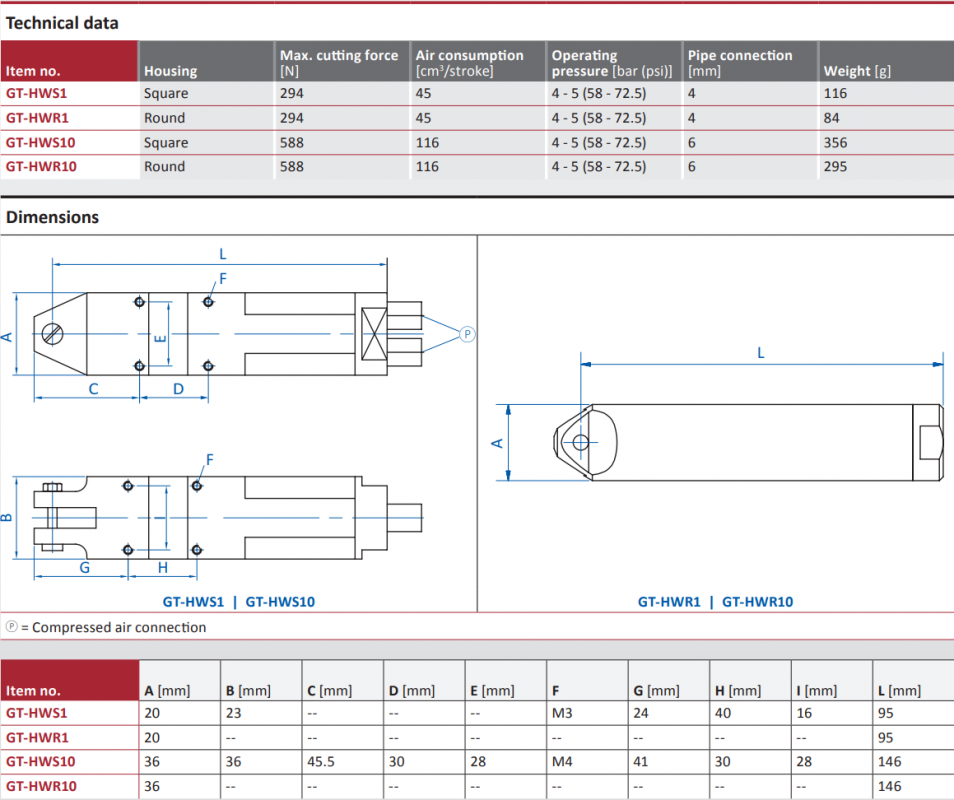Click GT-HWR10 item in dimensions table
The height and width of the screenshot is (800, 954).
pos(41,786)
